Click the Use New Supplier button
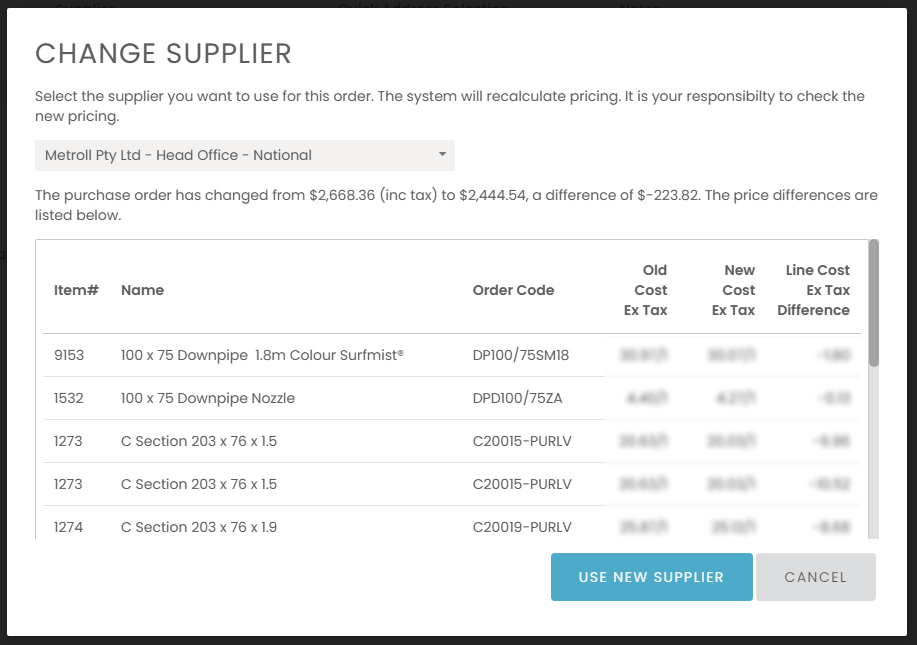The height and width of the screenshot is (645, 917). [651, 577]
